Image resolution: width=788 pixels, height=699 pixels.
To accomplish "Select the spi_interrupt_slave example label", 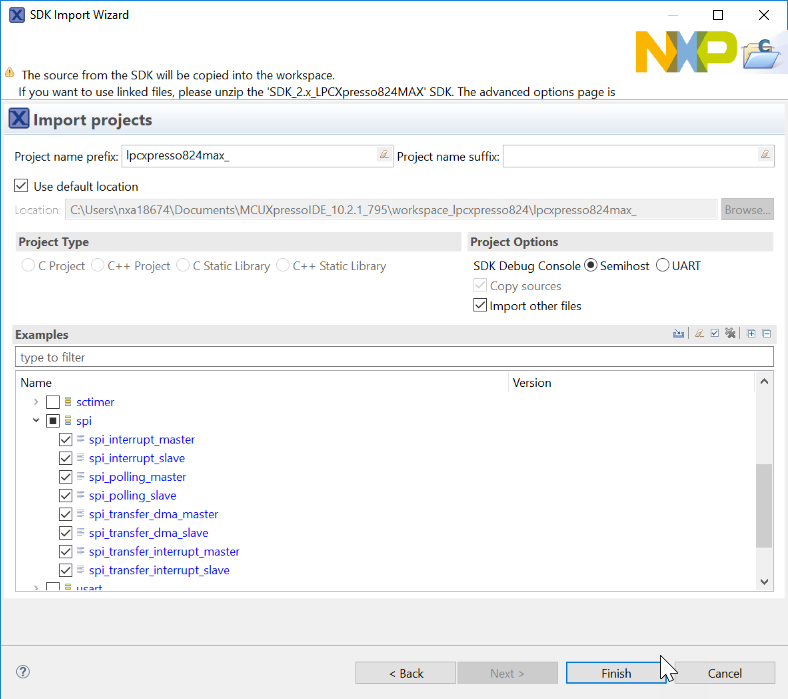I will coord(137,458).
